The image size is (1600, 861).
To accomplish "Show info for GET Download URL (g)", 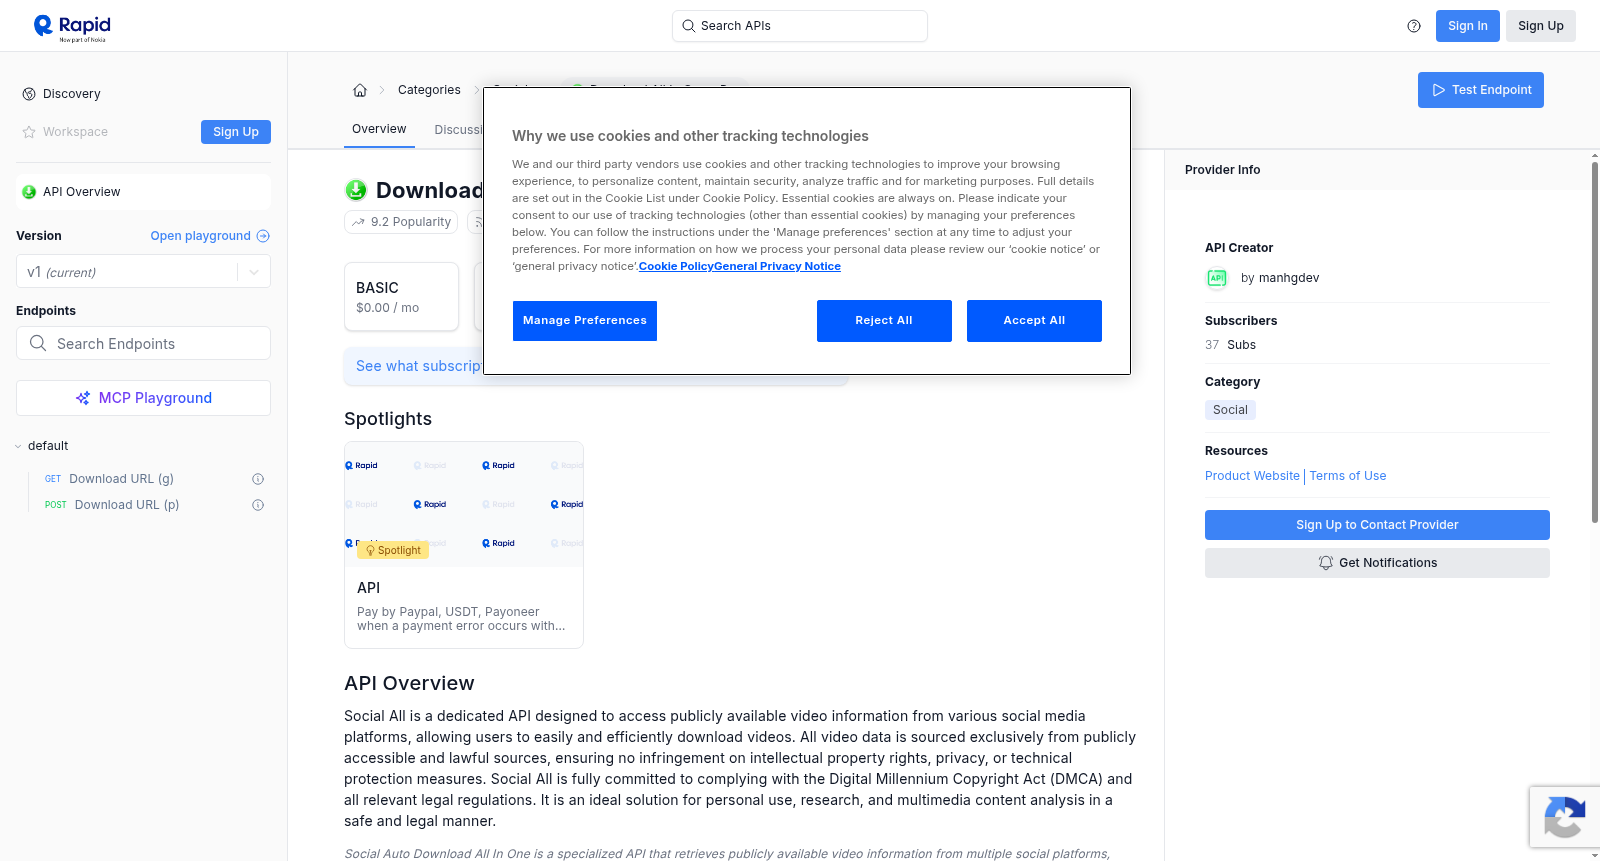I will coord(258,479).
